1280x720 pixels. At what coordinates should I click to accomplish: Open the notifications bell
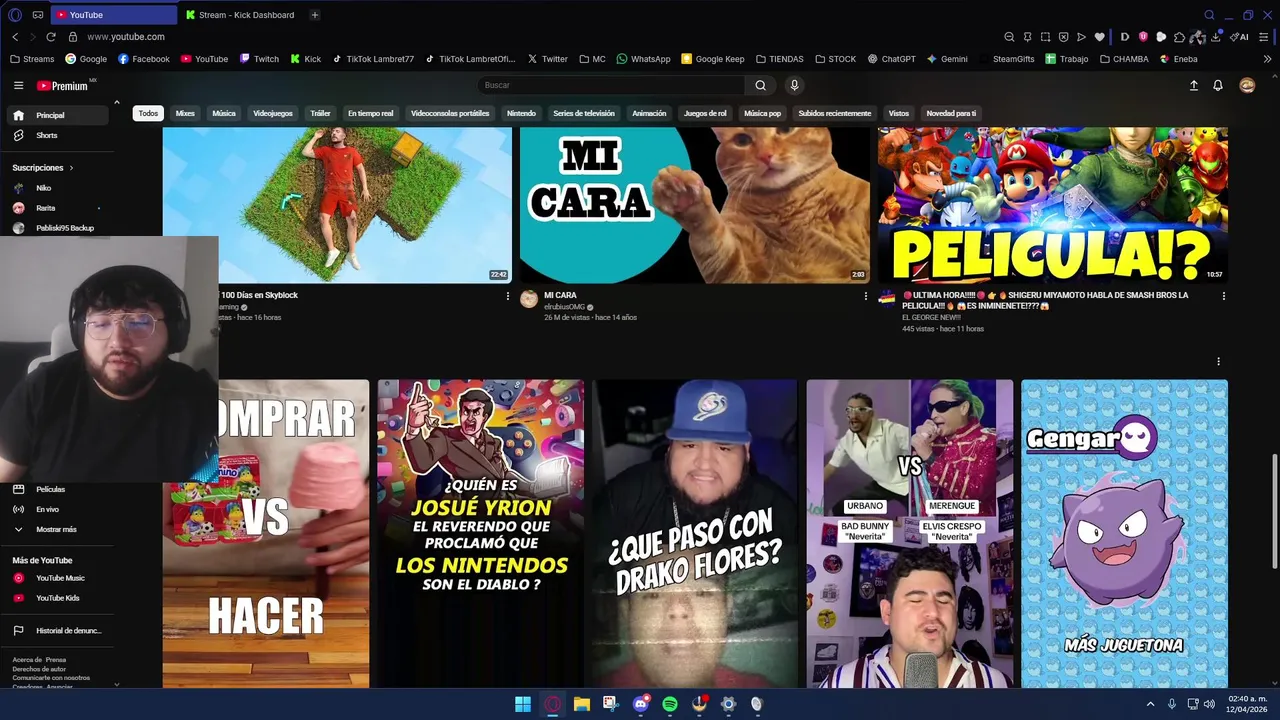point(1218,86)
